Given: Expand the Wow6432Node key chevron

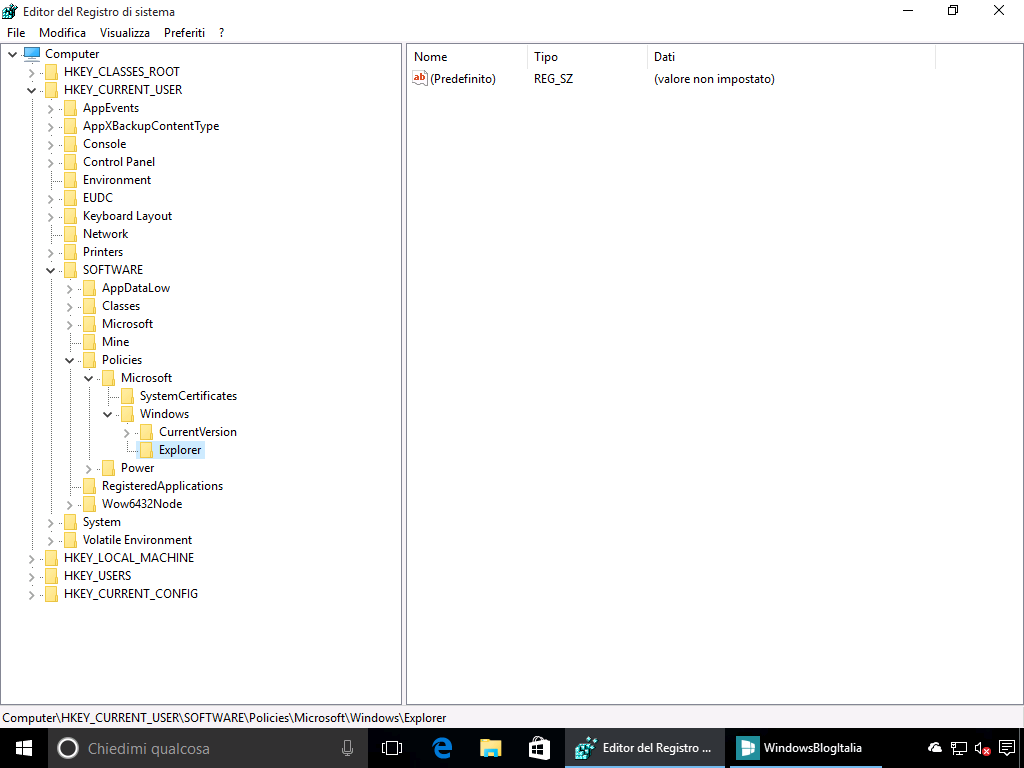Looking at the screenshot, I should click(69, 504).
